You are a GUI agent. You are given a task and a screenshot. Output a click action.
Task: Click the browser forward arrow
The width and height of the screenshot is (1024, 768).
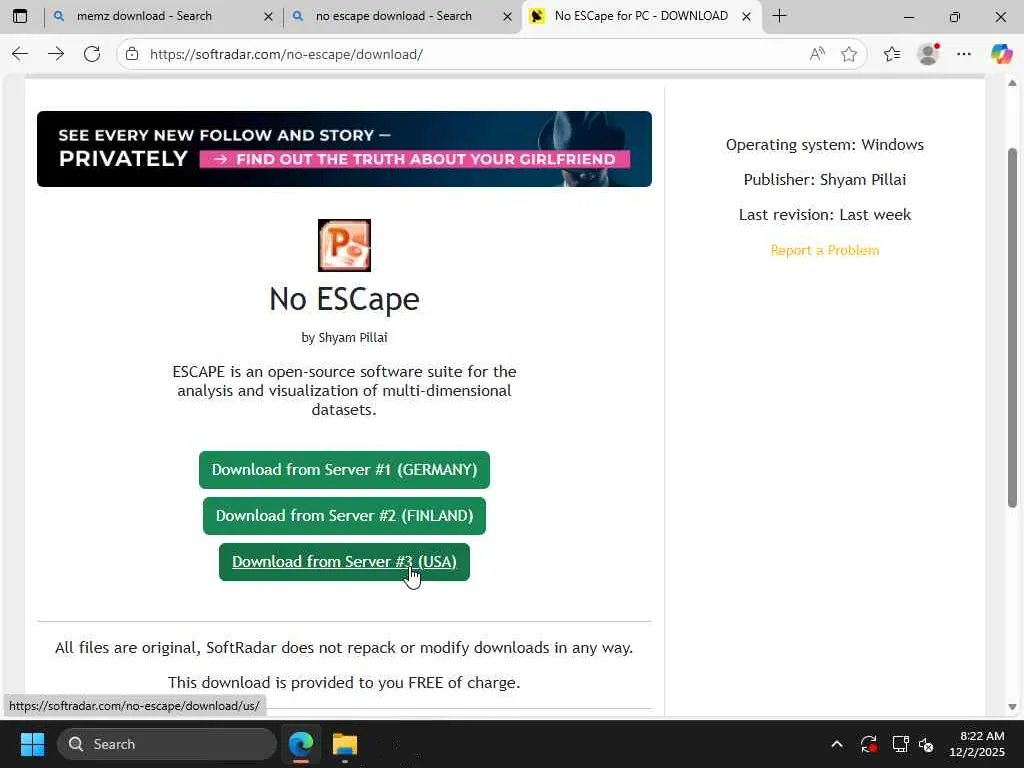point(56,54)
